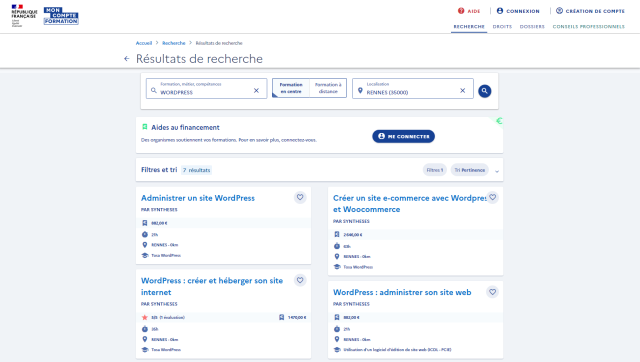Open the Aide help link
Screen dimensions: 640x362
coord(469,11)
